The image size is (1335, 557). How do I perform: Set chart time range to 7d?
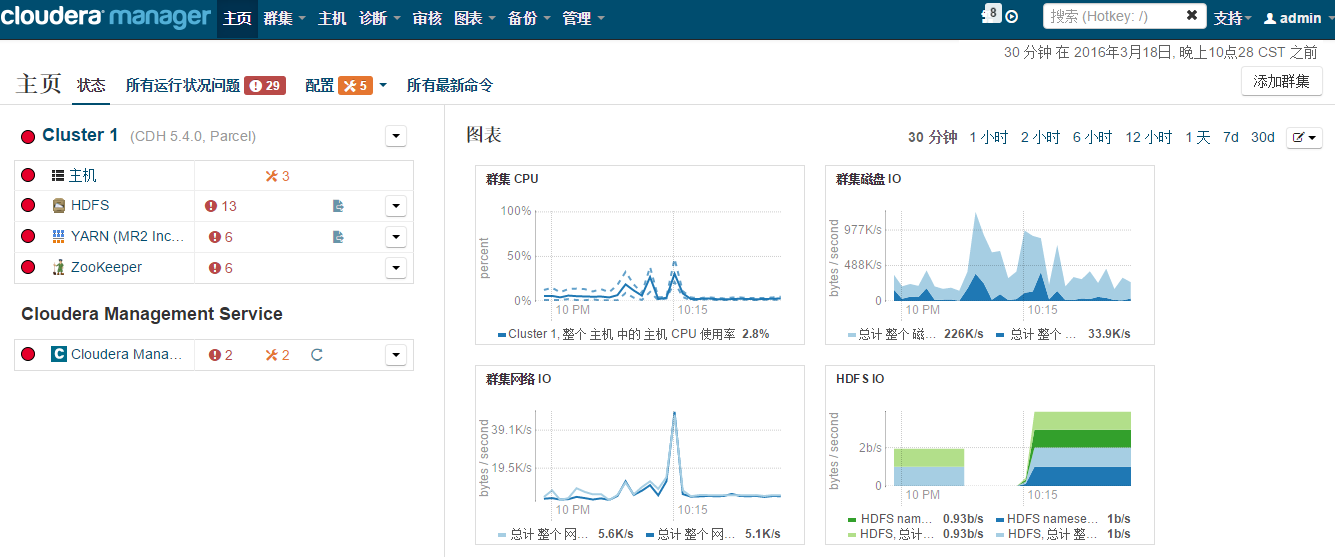coord(1231,138)
